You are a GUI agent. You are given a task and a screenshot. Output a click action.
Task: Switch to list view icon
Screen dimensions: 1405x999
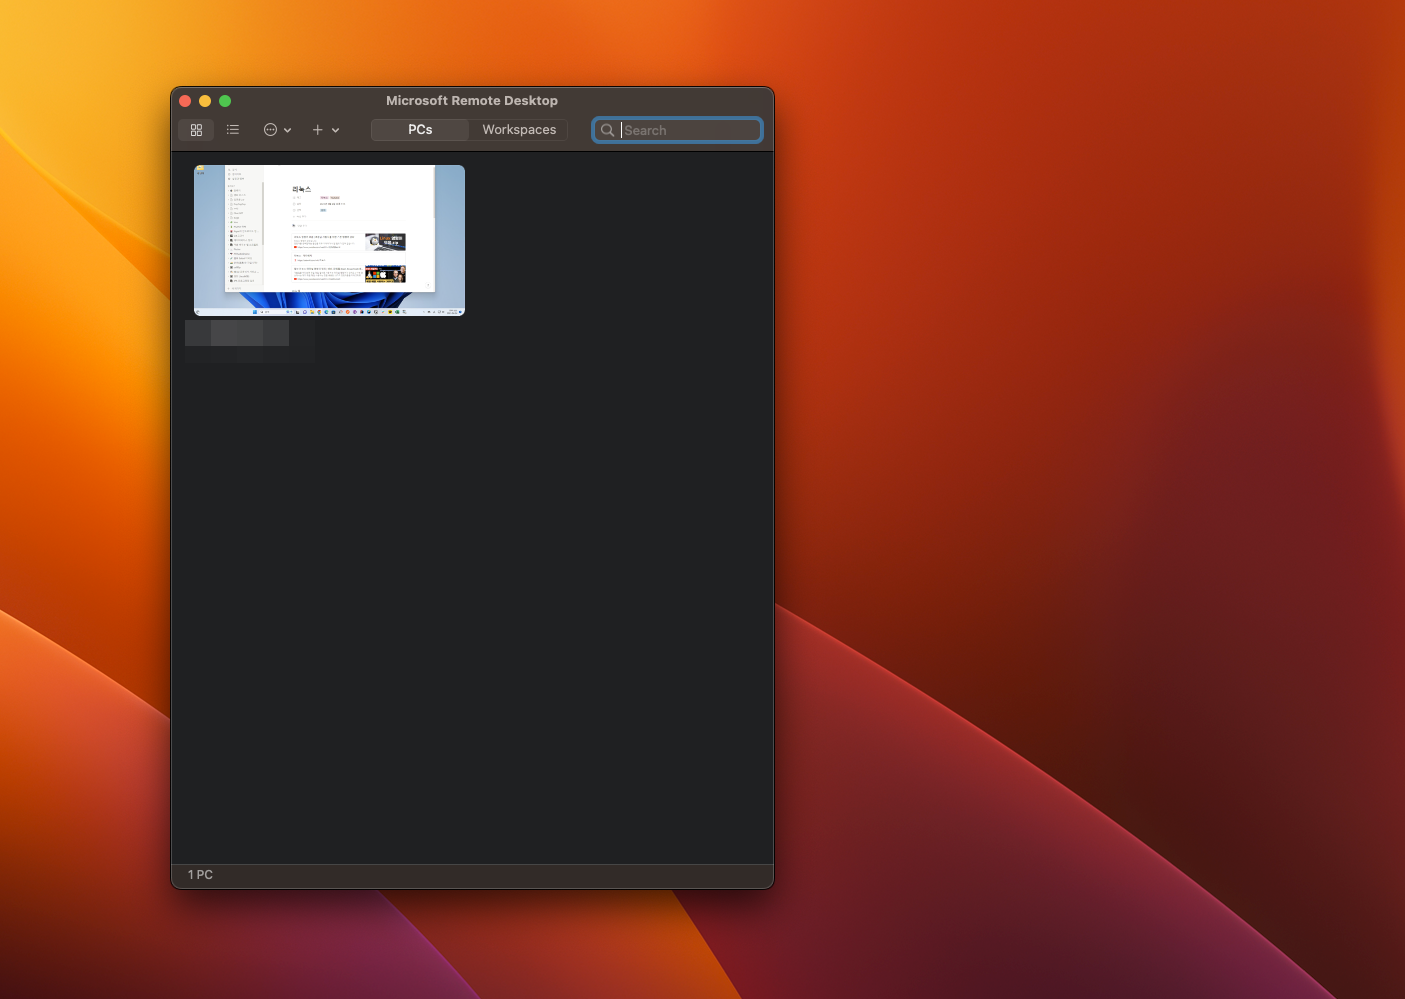click(x=233, y=130)
